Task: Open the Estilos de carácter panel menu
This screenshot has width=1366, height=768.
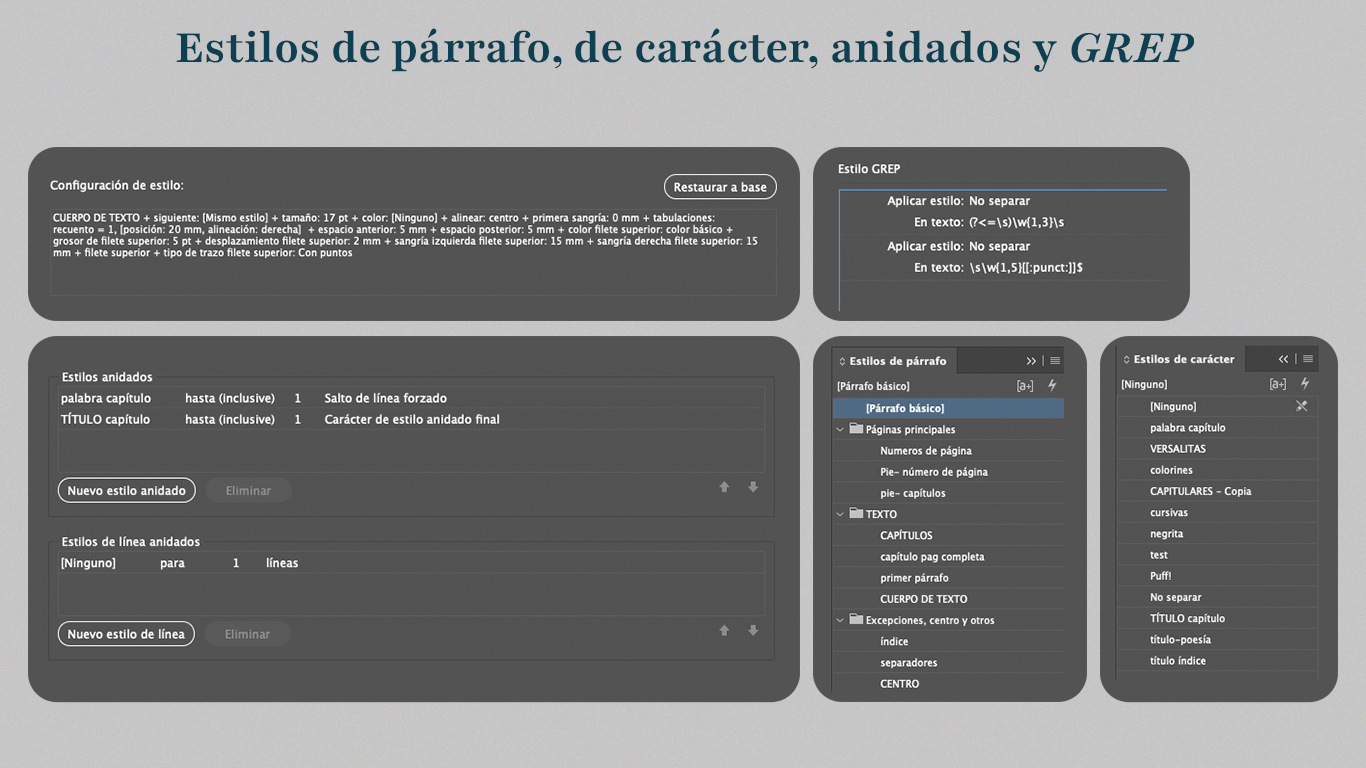Action: pos(1308,359)
